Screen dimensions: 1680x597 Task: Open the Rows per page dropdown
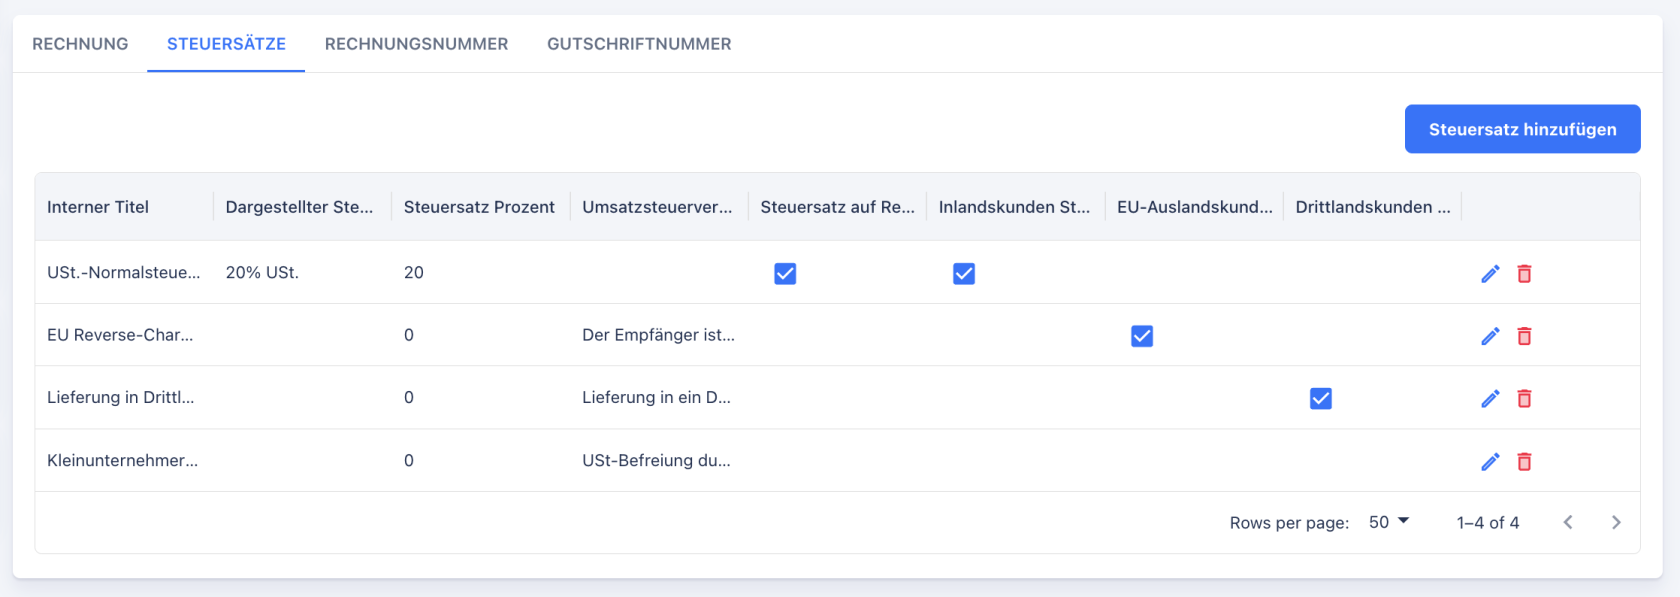click(x=1388, y=522)
